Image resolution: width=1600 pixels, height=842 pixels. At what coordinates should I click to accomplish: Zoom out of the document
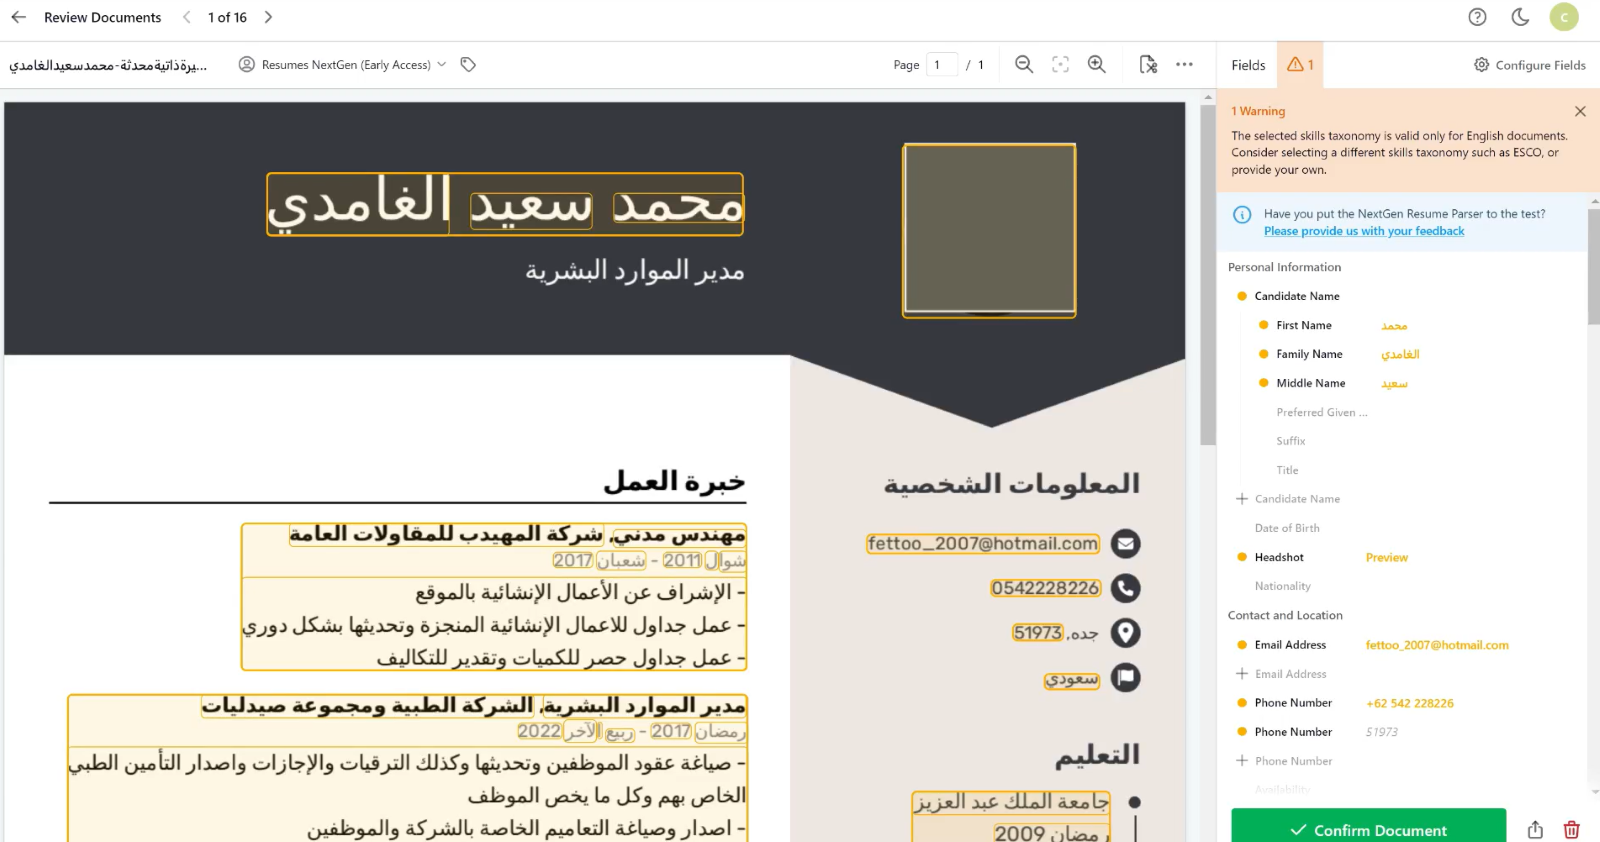point(1024,65)
